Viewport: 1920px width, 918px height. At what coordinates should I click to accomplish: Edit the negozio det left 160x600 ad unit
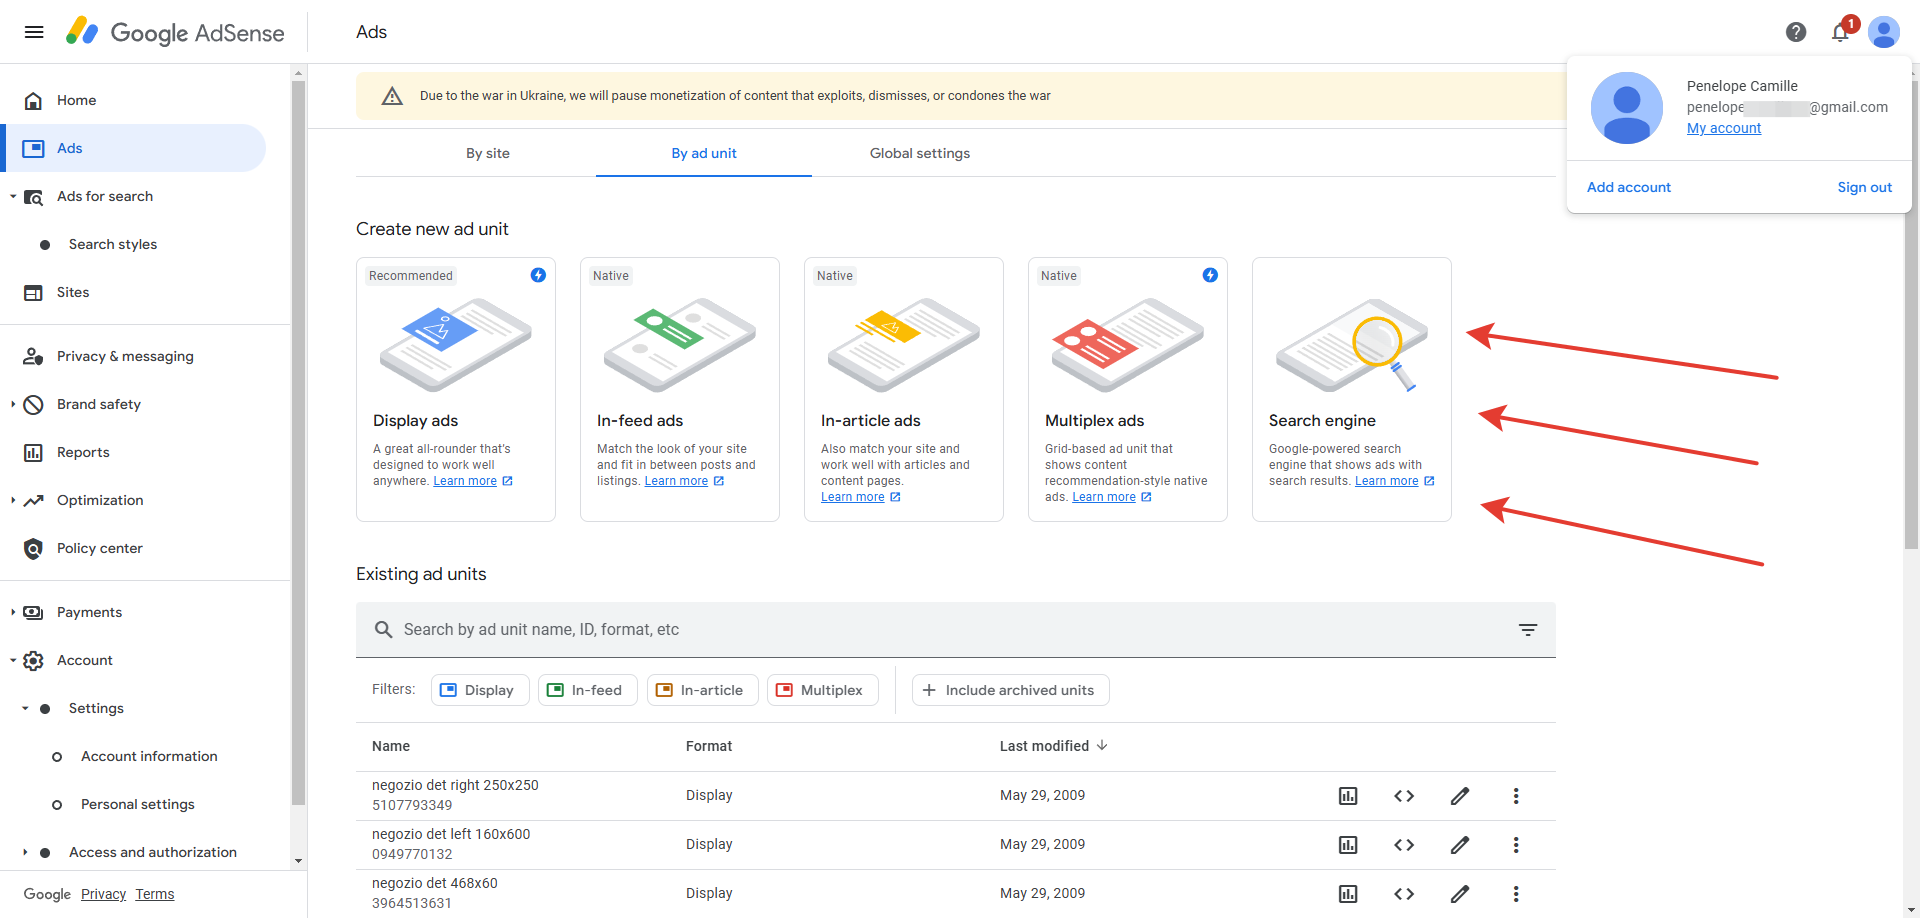(x=1460, y=845)
